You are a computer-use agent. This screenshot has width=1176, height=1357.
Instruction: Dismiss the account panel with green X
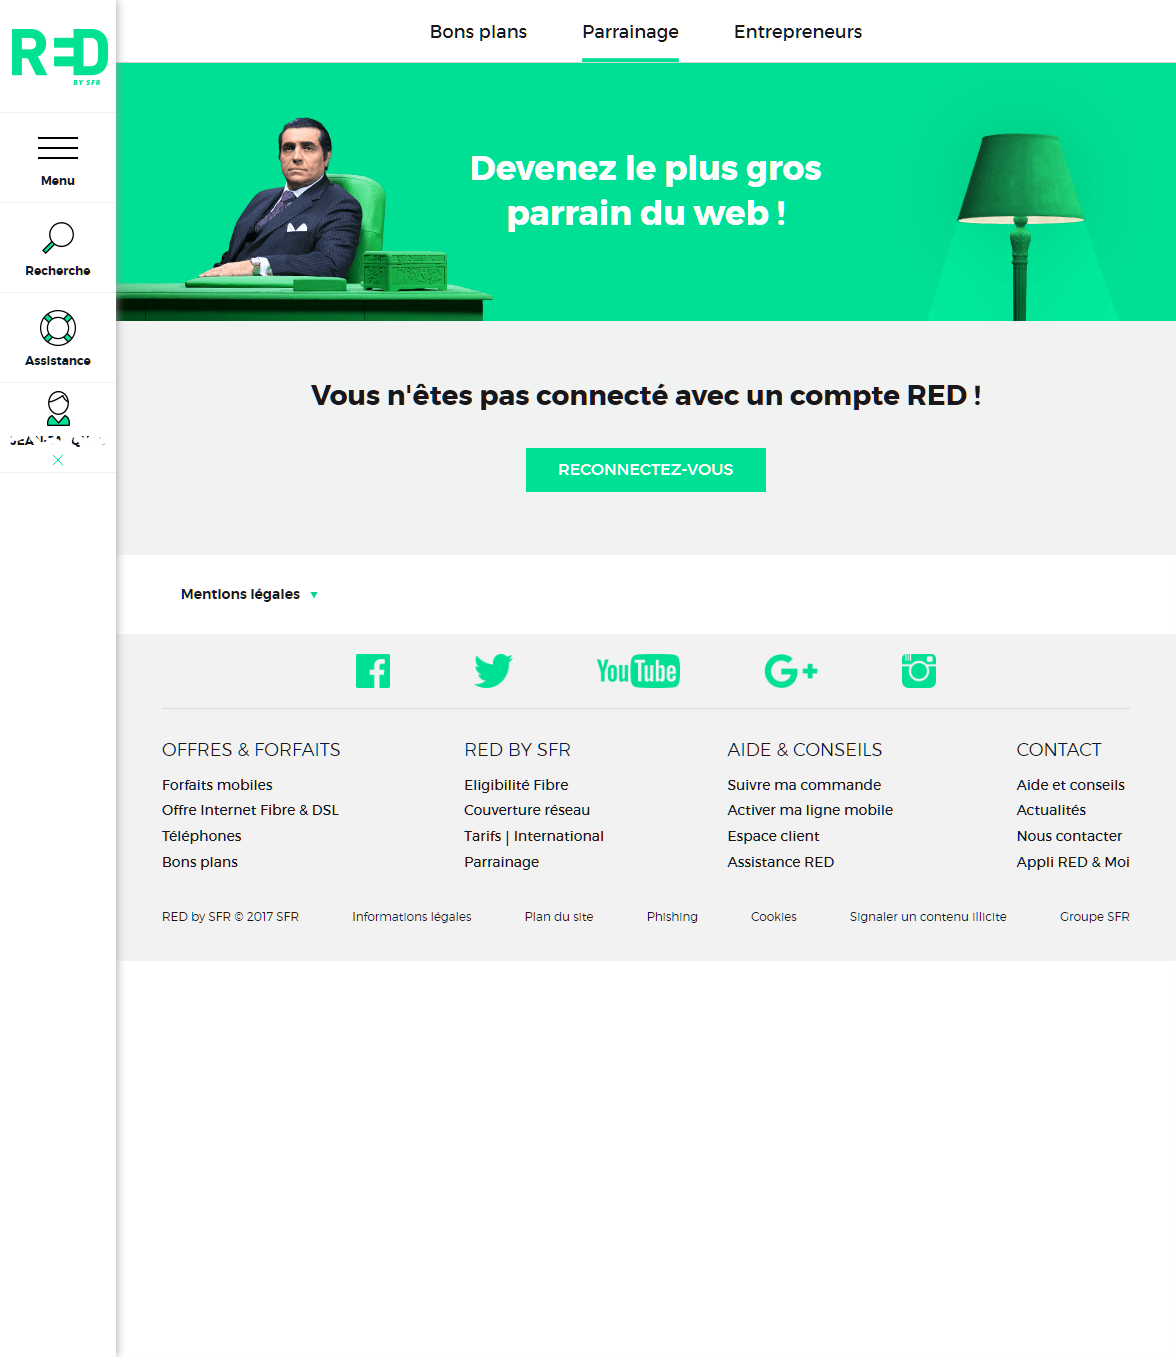click(58, 461)
